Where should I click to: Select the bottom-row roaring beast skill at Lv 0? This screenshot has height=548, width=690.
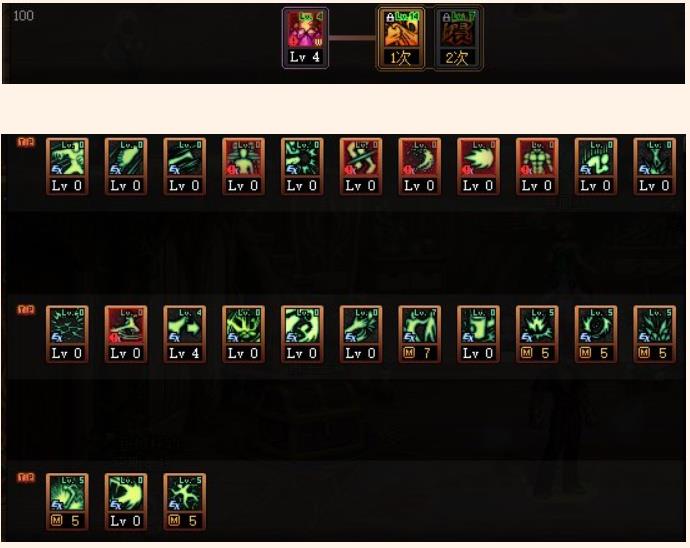tap(126, 502)
